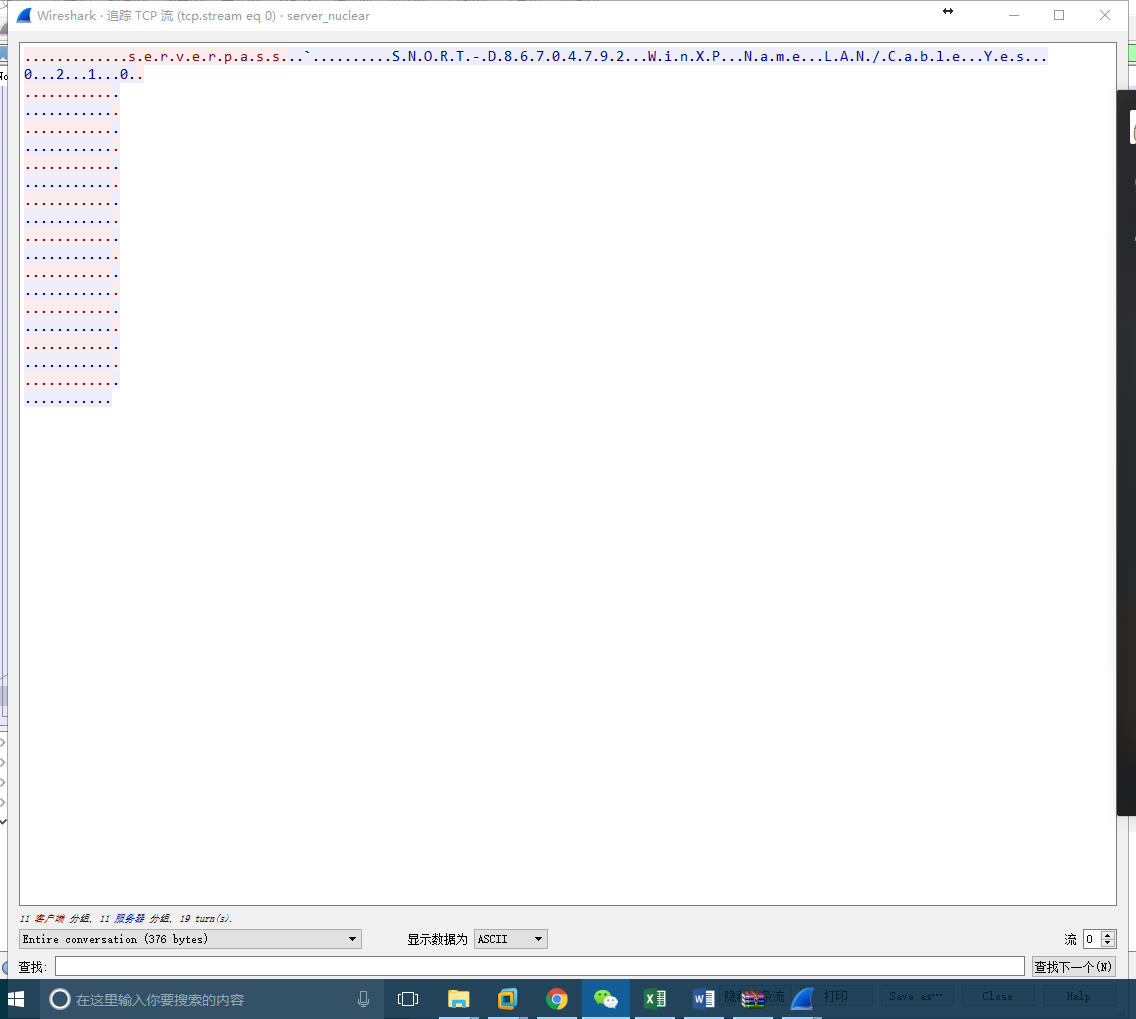Open Microsoft Word from the taskbar

point(703,998)
